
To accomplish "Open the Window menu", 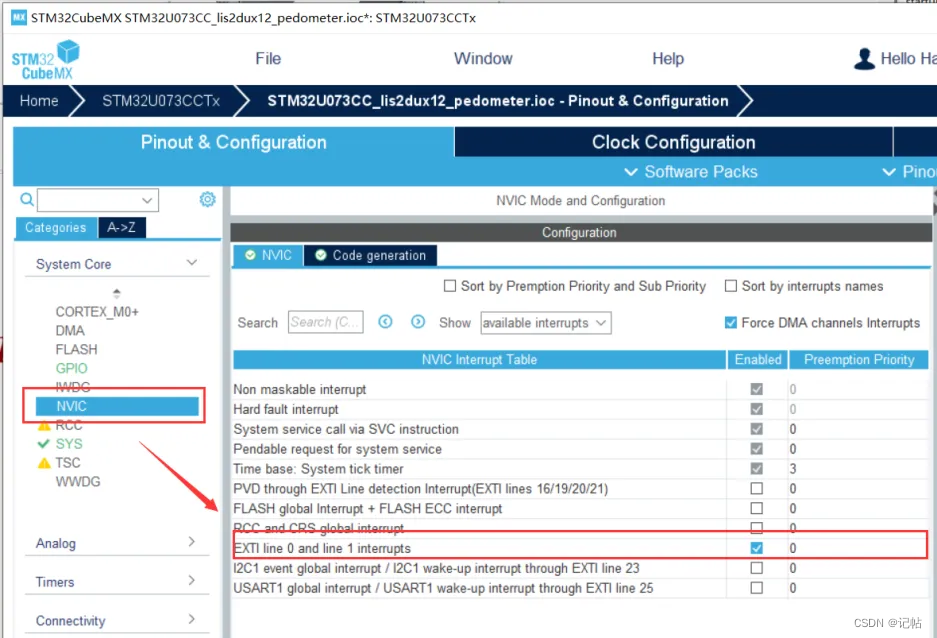I will pyautogui.click(x=483, y=59).
